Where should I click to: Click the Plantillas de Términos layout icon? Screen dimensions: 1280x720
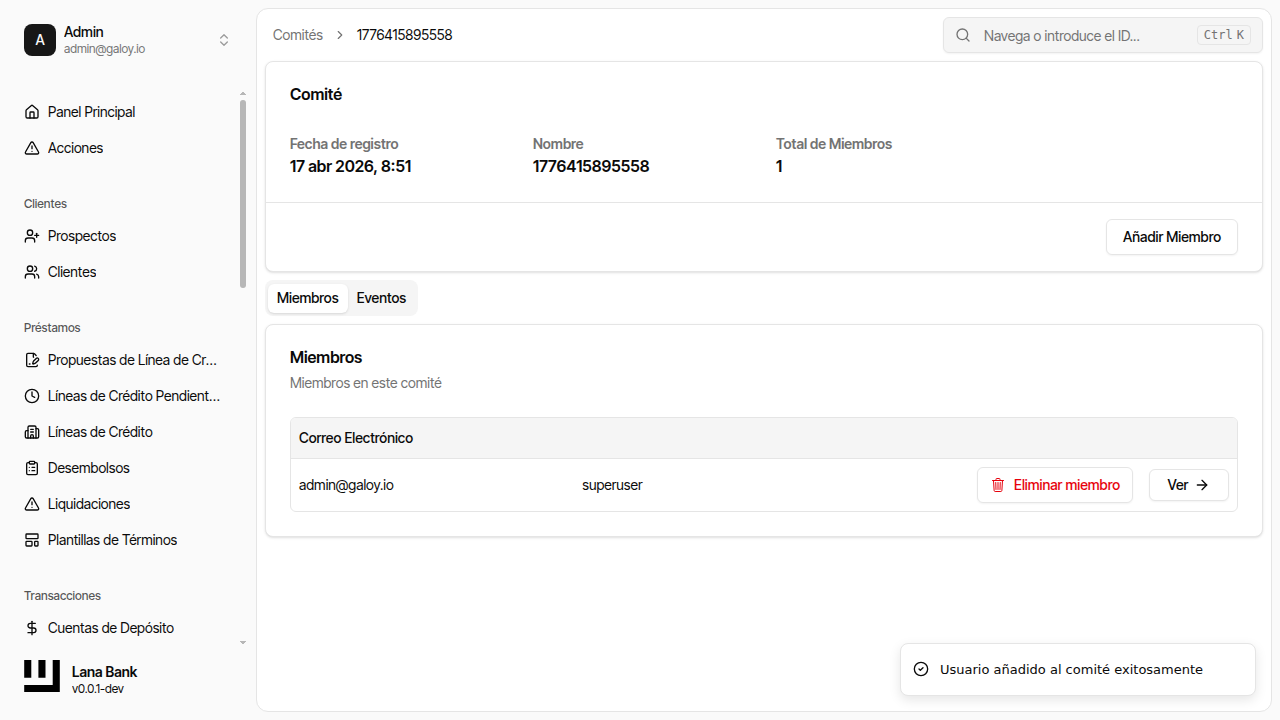click(x=32, y=540)
